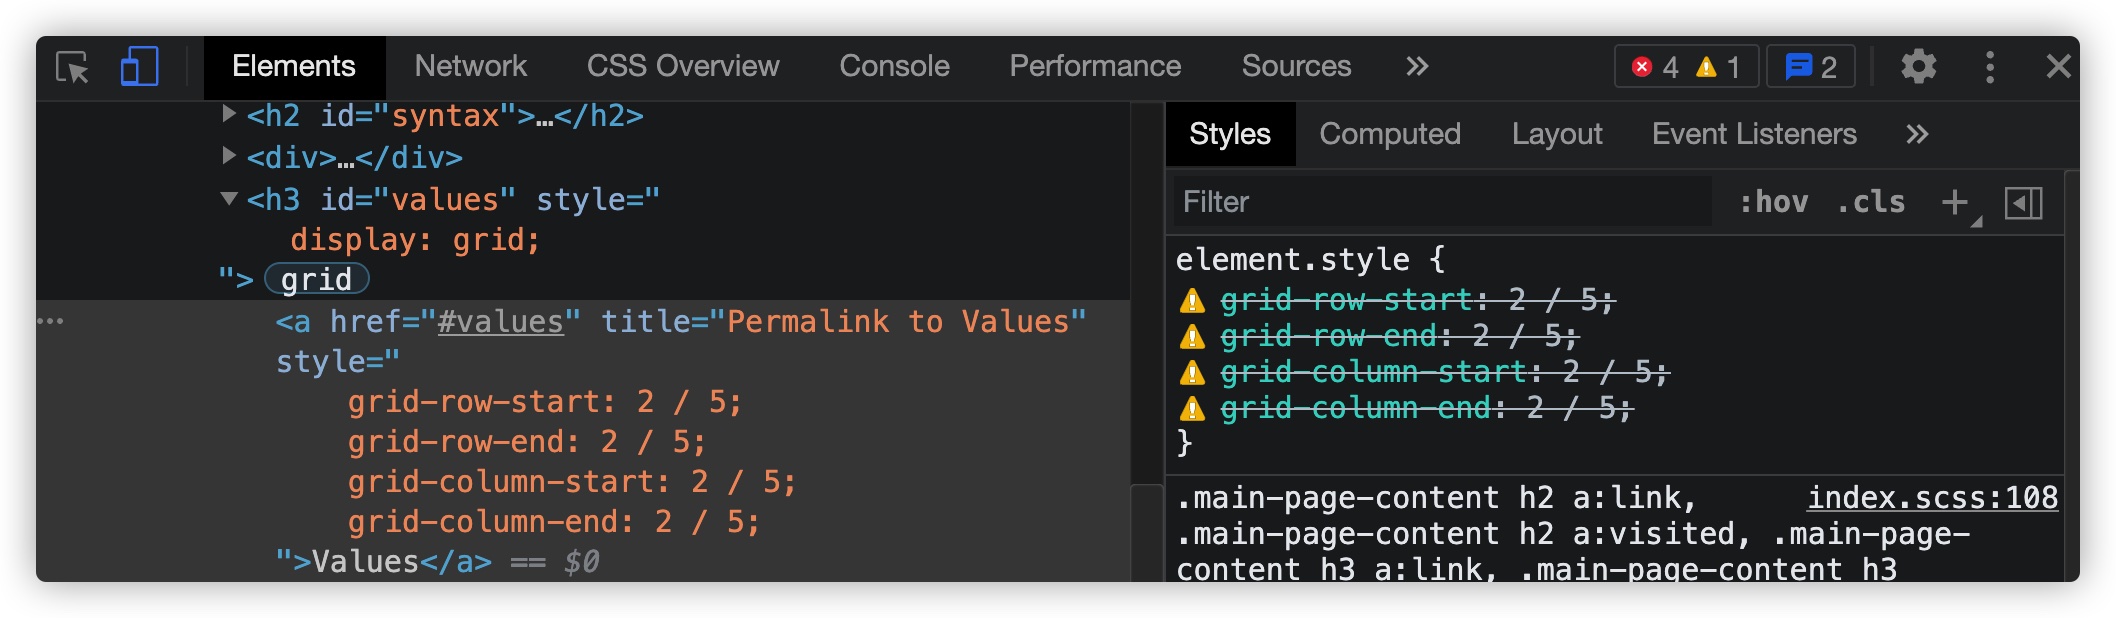Click the new style rule plus icon
The image size is (2116, 618).
click(1955, 203)
